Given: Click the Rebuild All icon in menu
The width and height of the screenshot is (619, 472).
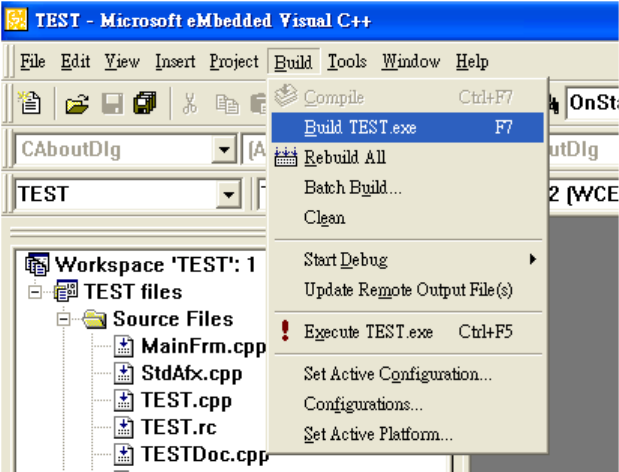Looking at the screenshot, I should (285, 157).
